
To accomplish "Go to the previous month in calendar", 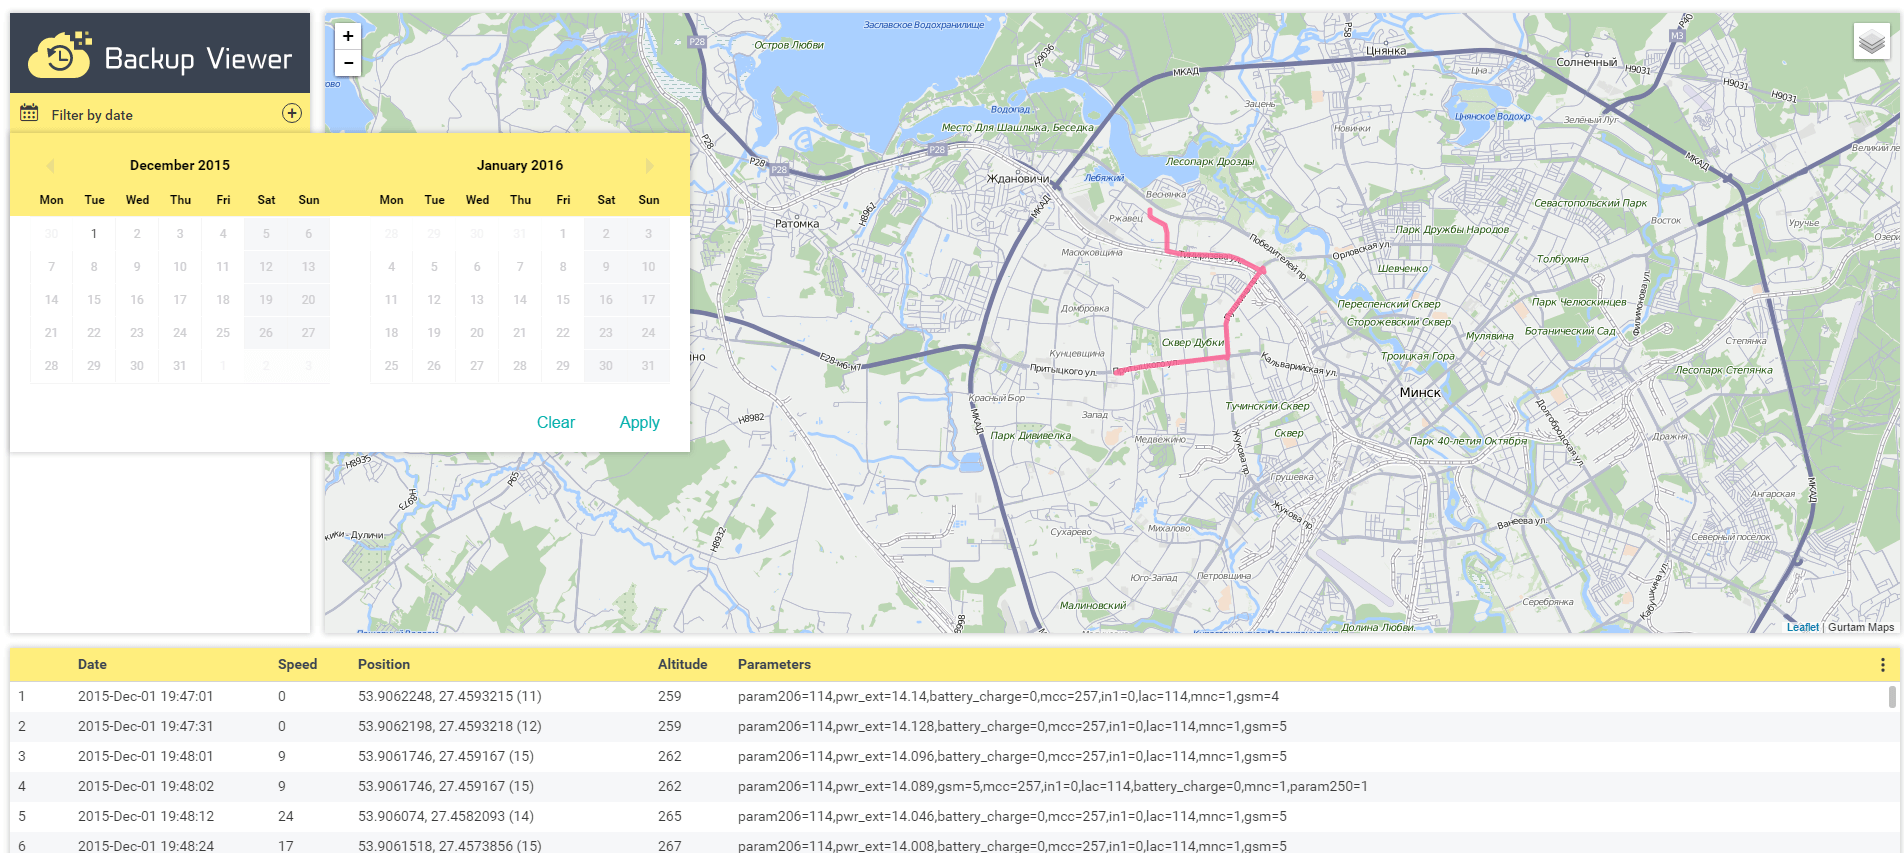I will coord(50,166).
